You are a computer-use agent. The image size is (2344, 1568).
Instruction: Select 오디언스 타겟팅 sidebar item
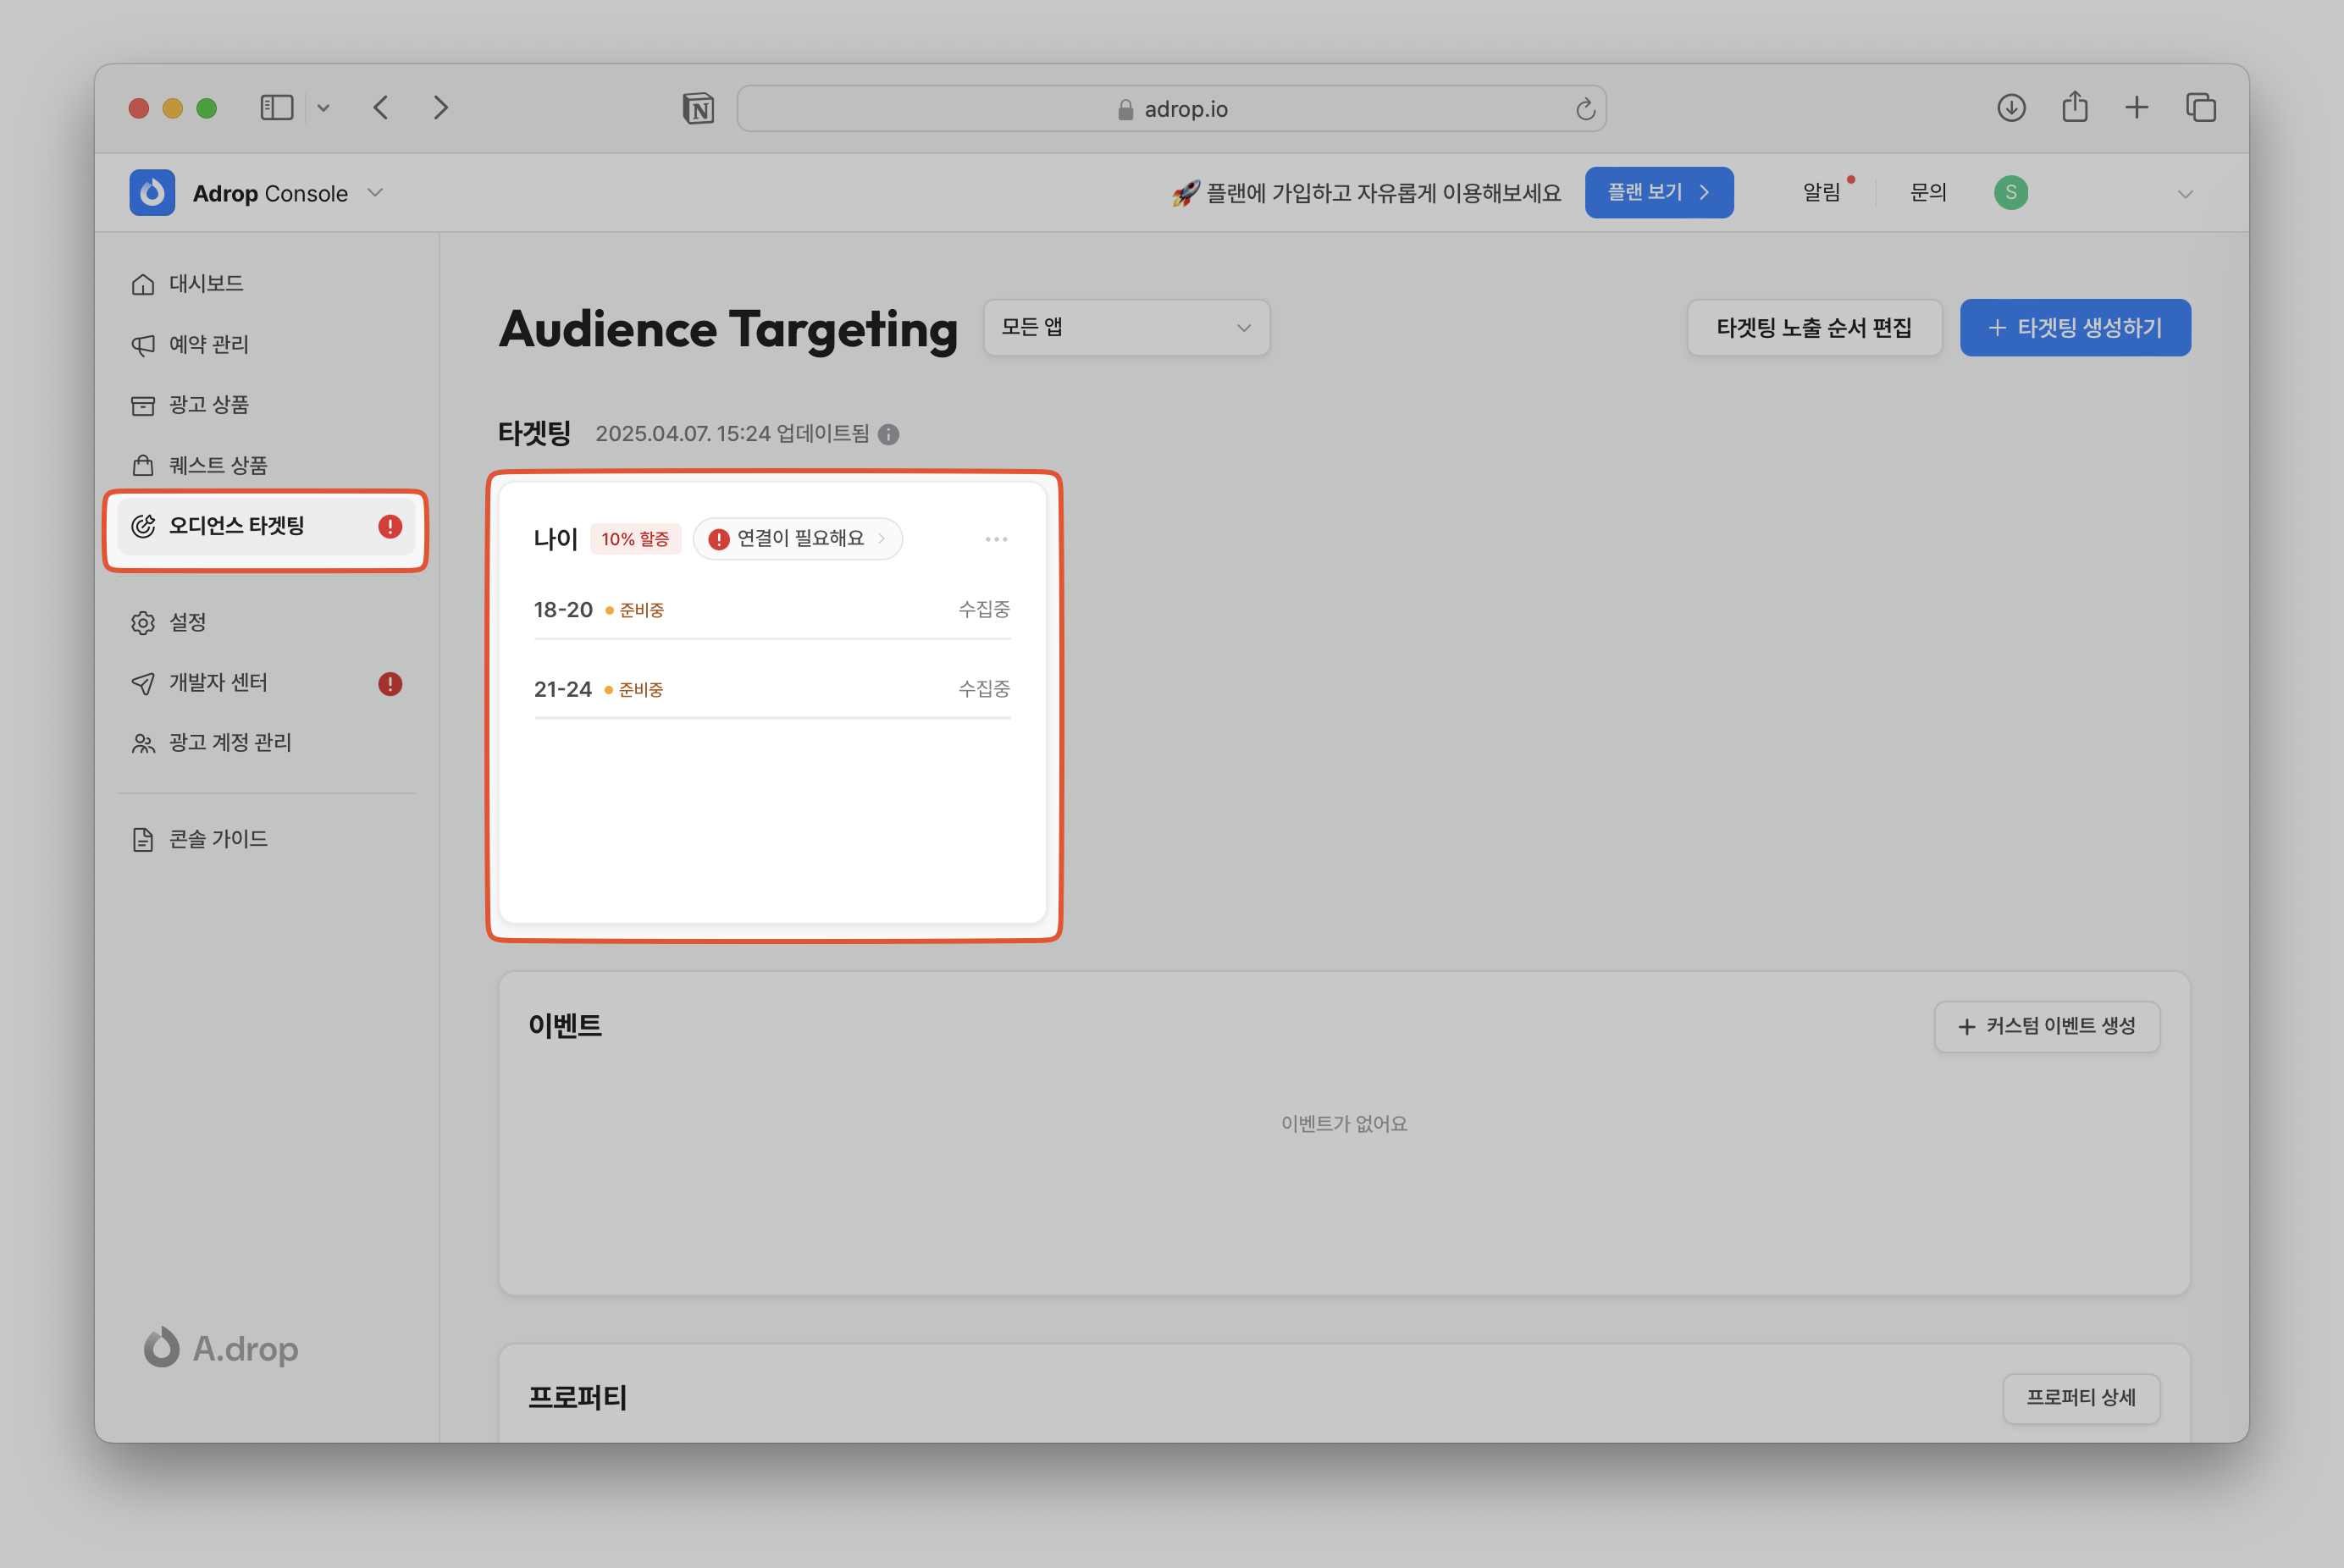pos(266,526)
